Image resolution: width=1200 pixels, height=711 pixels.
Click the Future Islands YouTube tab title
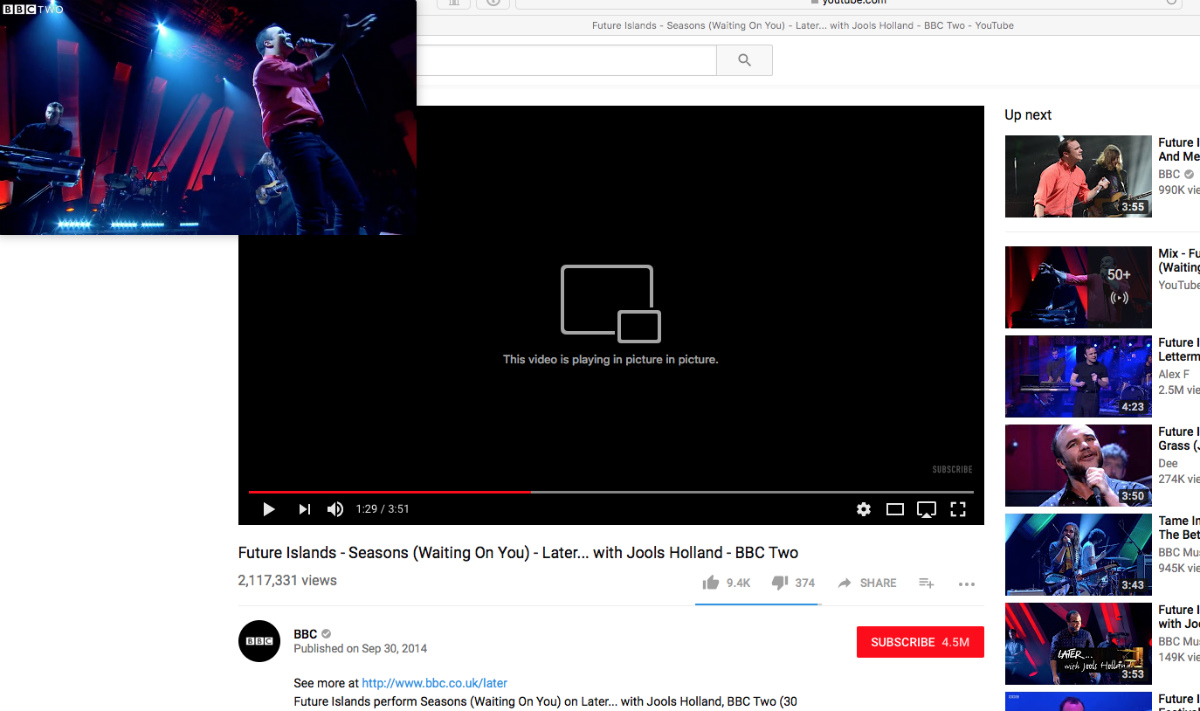click(x=802, y=26)
